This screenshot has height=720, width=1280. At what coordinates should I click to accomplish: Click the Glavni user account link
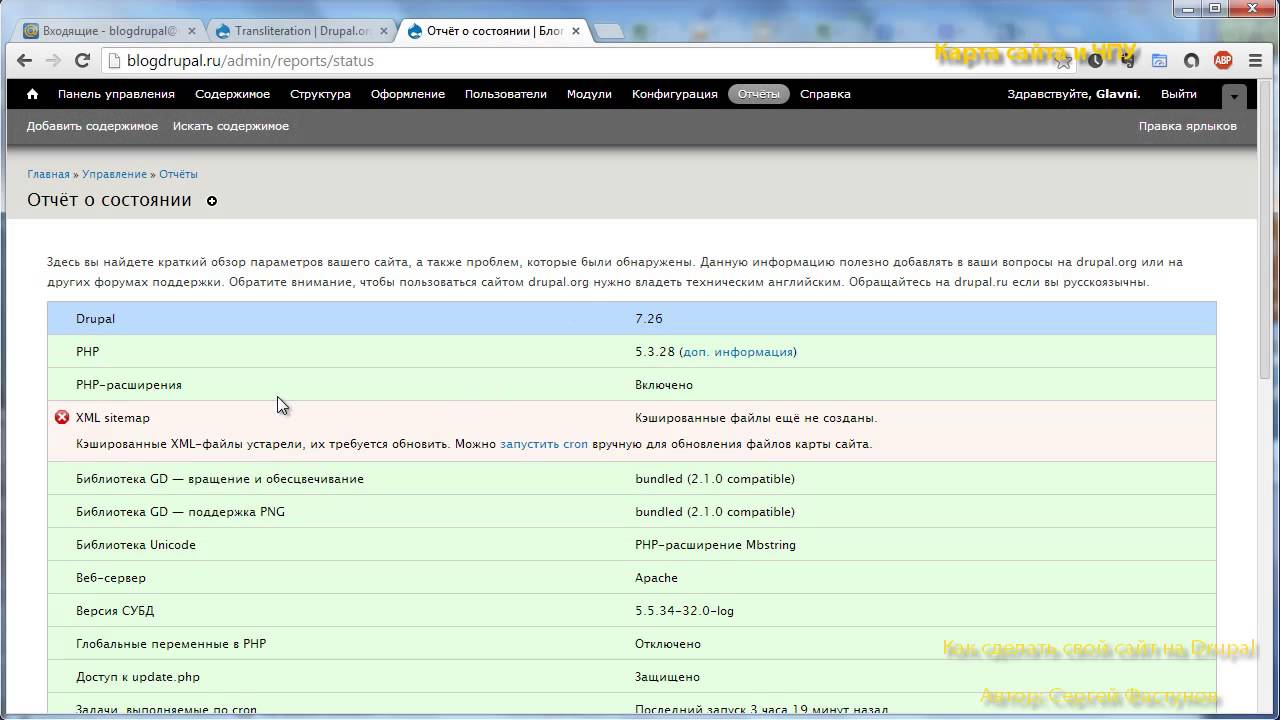pos(1117,94)
